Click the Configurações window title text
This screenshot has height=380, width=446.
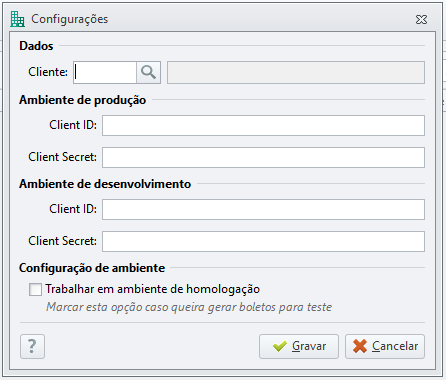coord(70,19)
